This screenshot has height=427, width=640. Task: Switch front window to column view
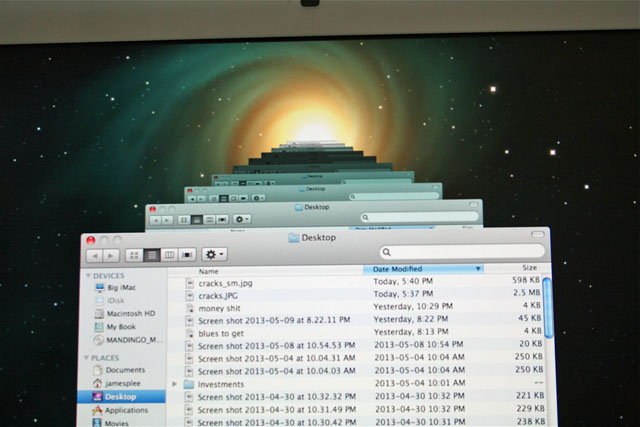169,255
